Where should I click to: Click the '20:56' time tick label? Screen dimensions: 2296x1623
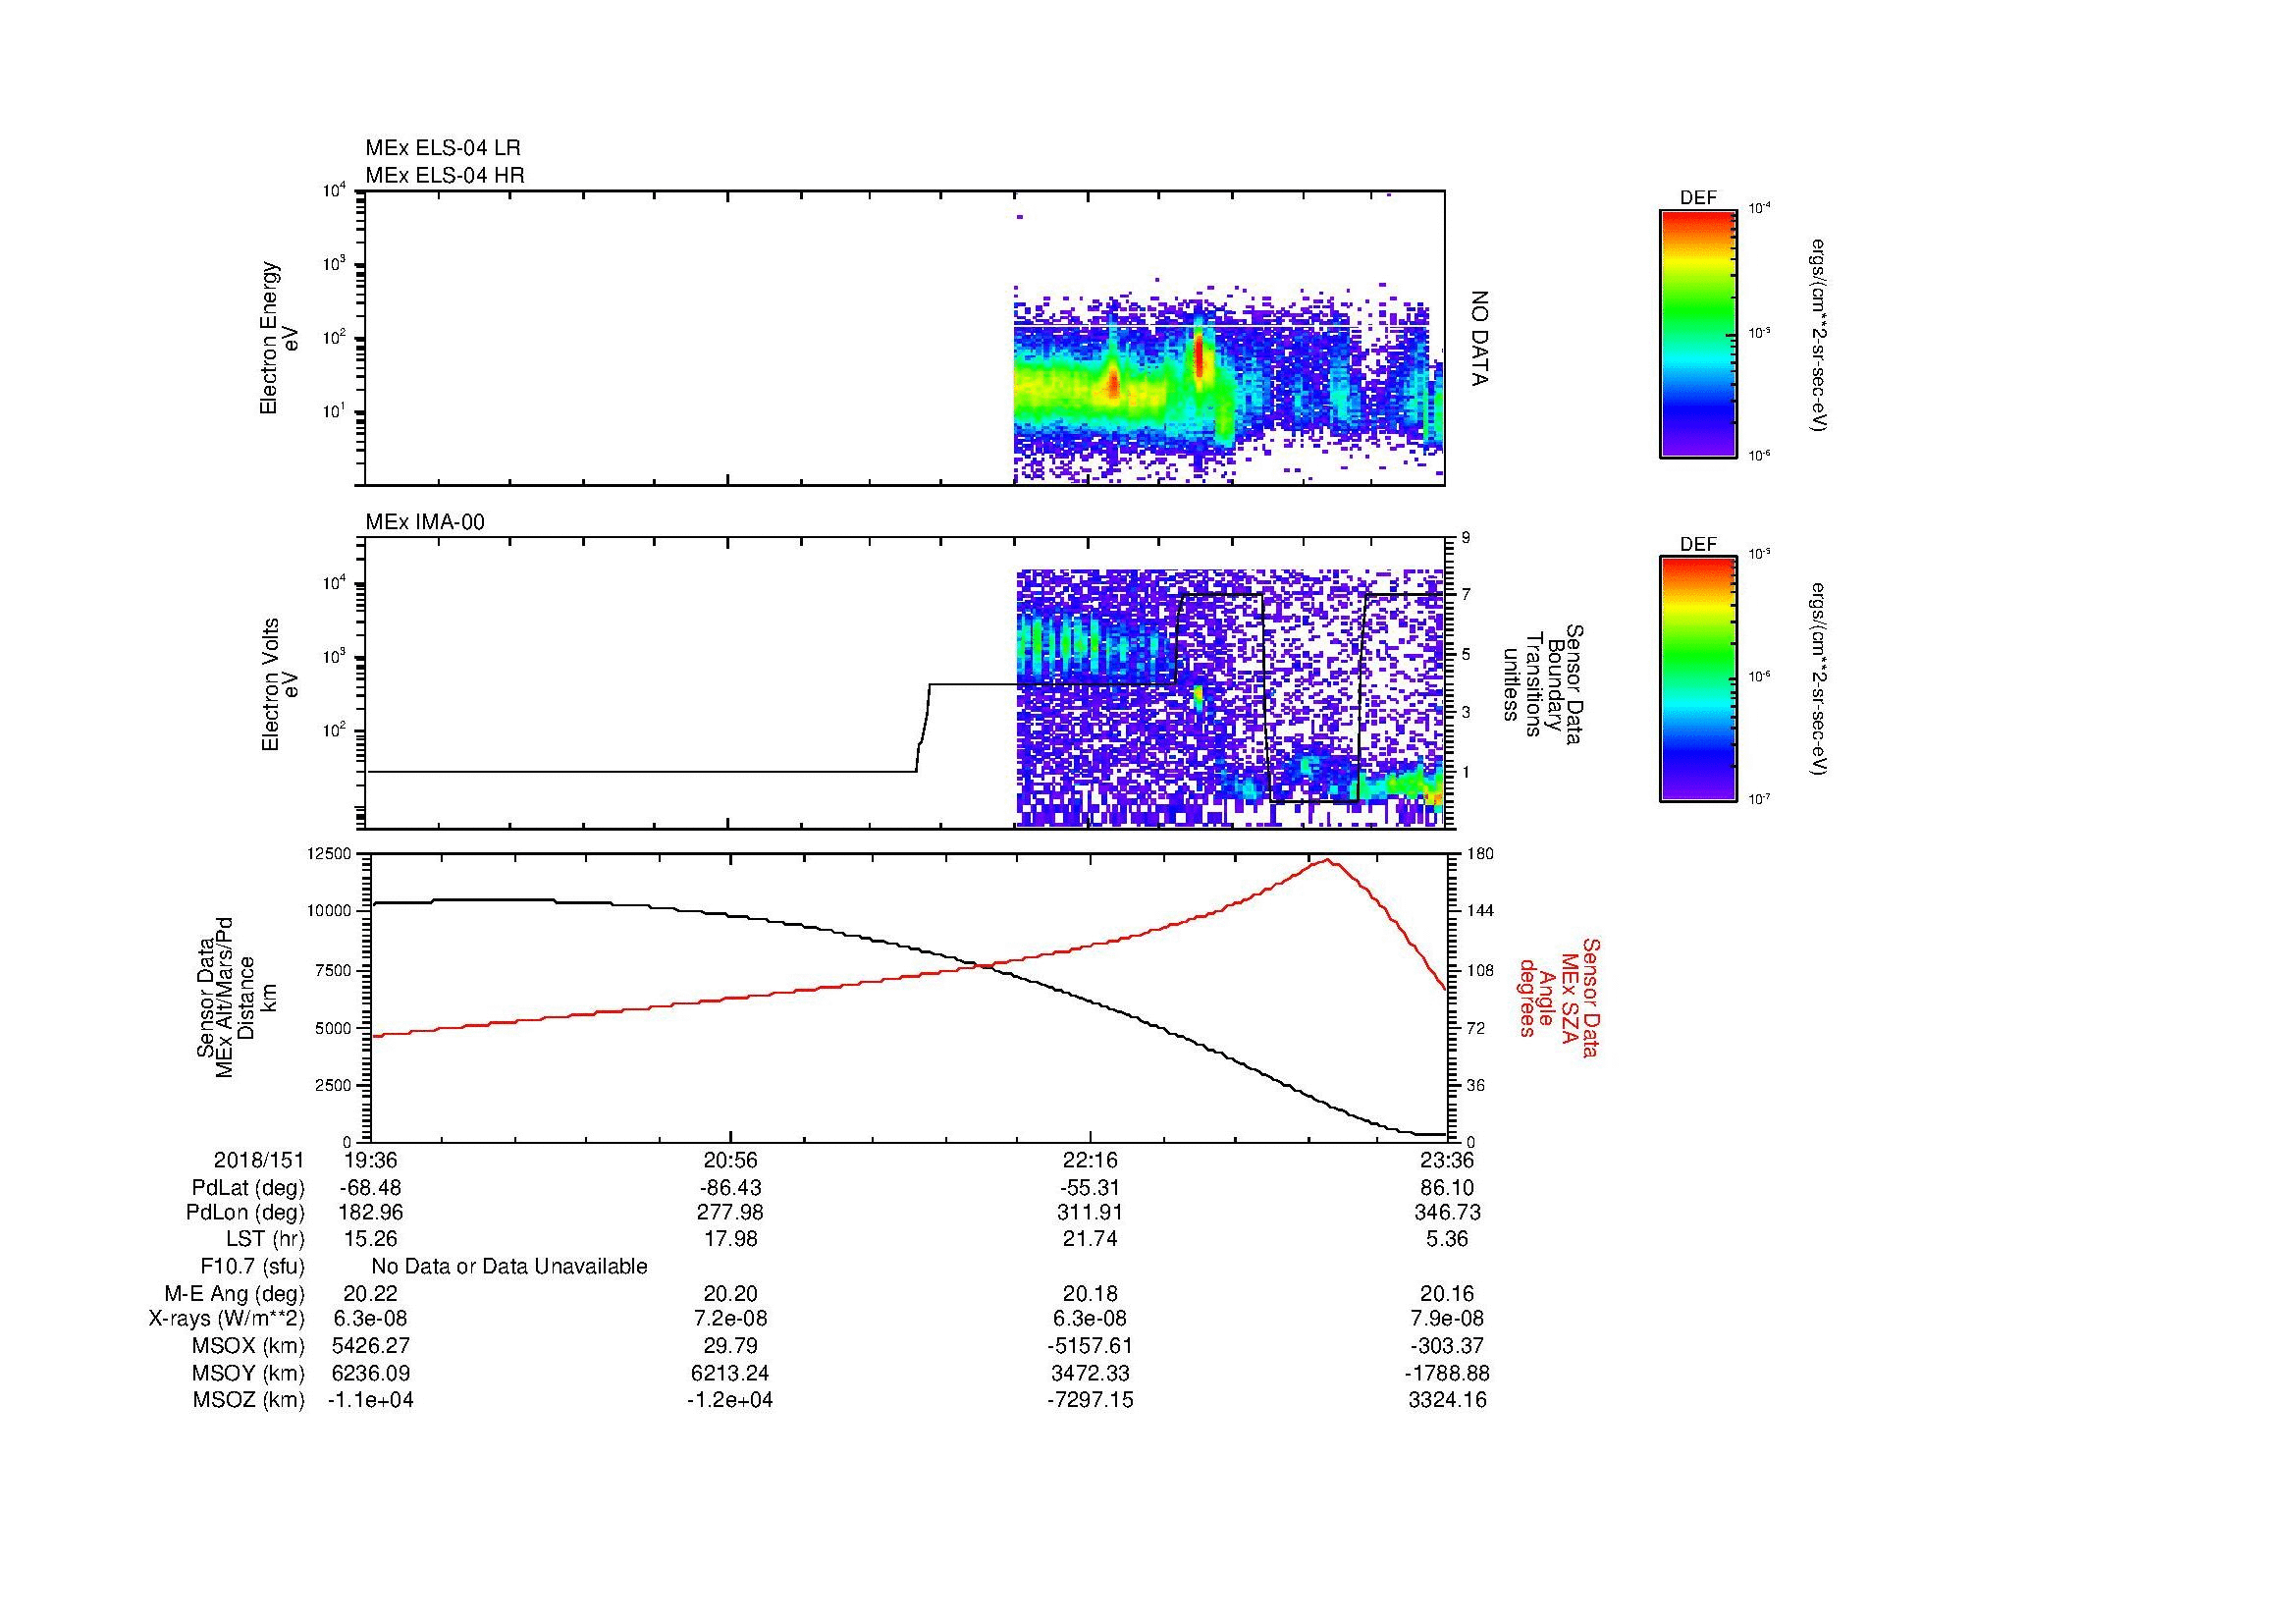[x=731, y=1160]
